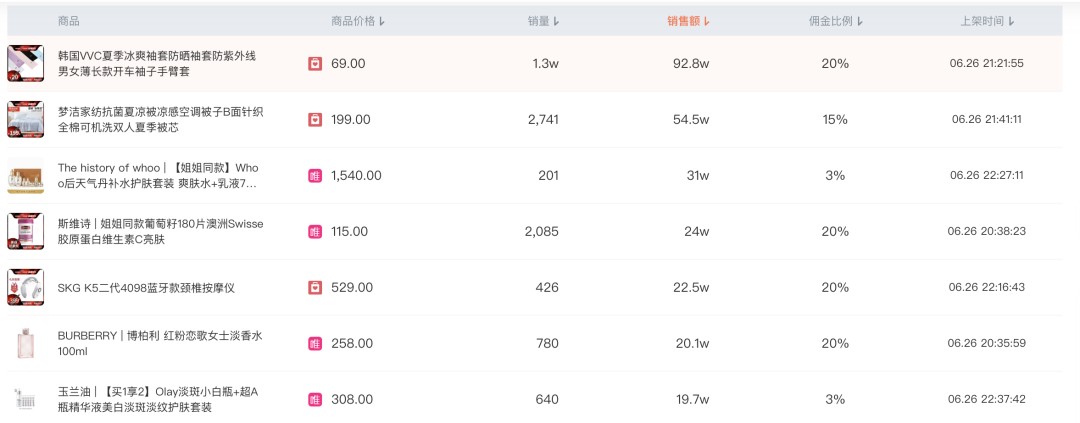Click the pink 唯 icon beside 1,540.00
This screenshot has width=1080, height=423.
point(315,176)
